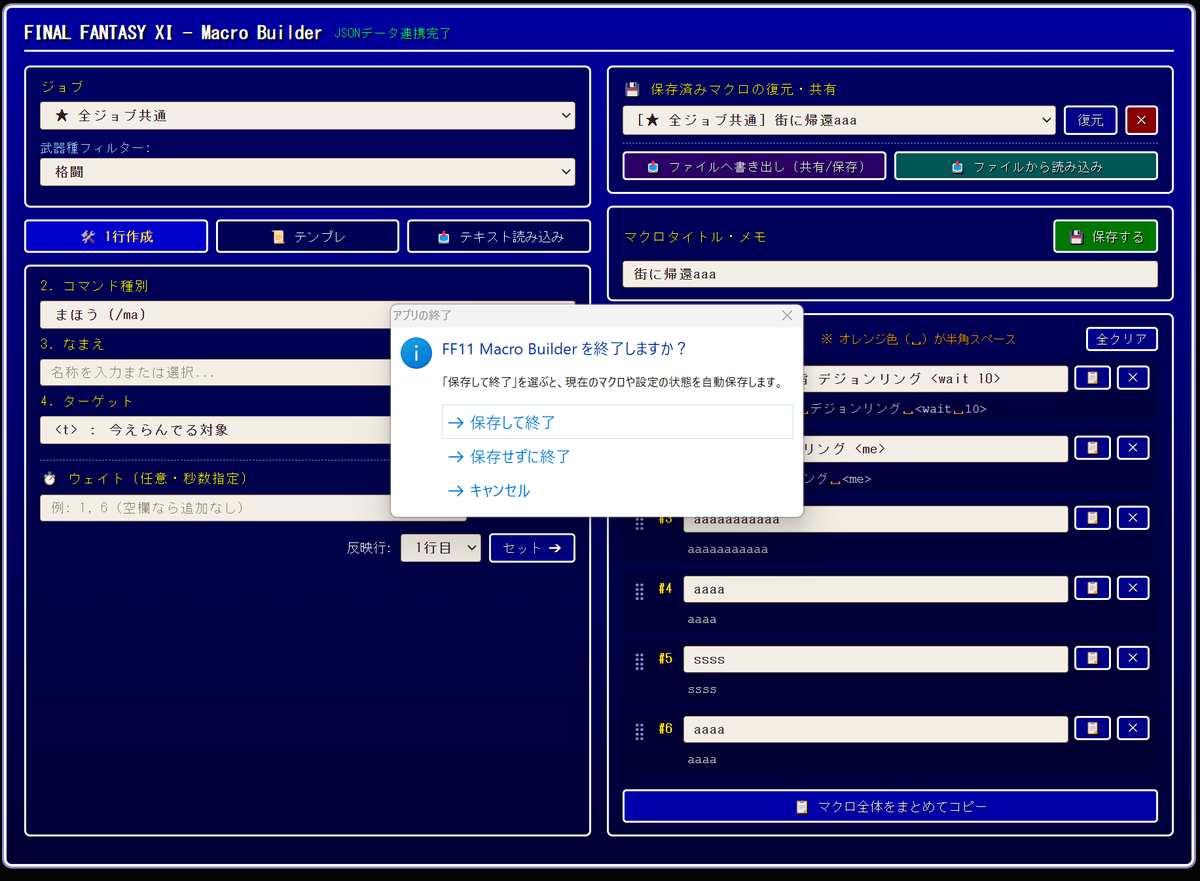1200x881 pixels.
Task: Click マクロ全体をまとめてコピー button
Action: click(x=890, y=806)
